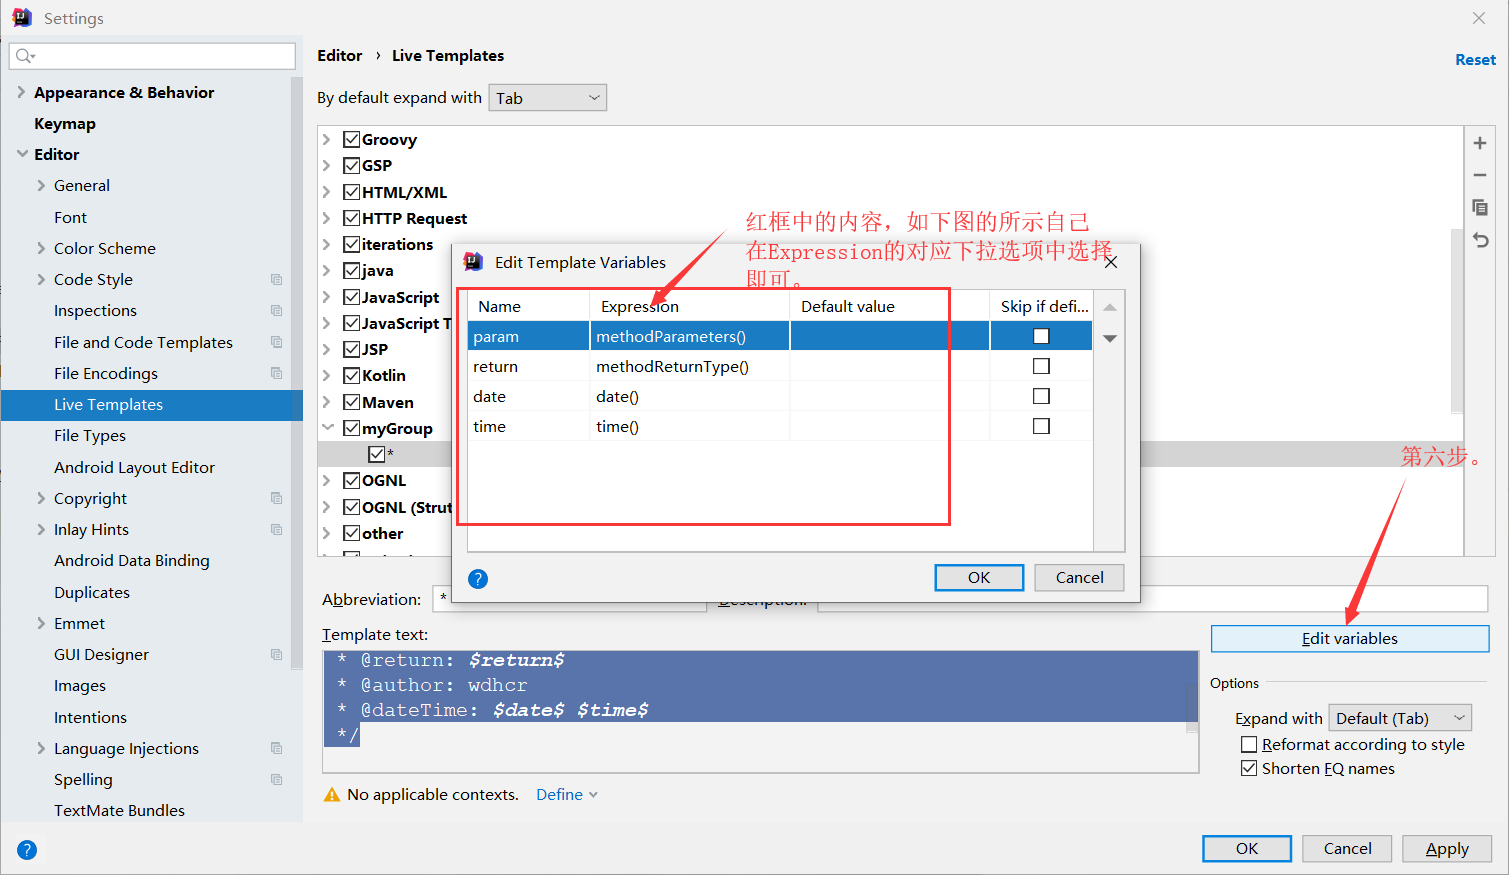The width and height of the screenshot is (1509, 875).
Task: Remove selected template using the minus icon
Action: click(1479, 175)
